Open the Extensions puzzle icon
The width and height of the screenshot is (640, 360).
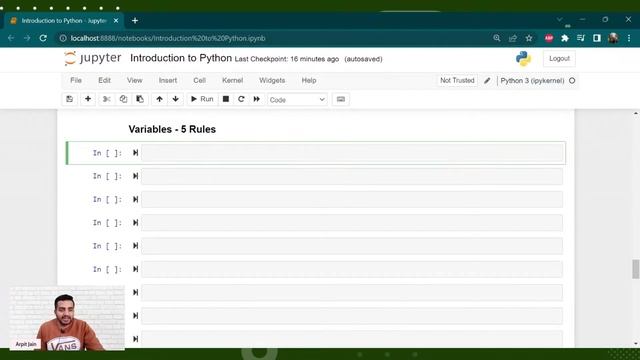(565, 38)
